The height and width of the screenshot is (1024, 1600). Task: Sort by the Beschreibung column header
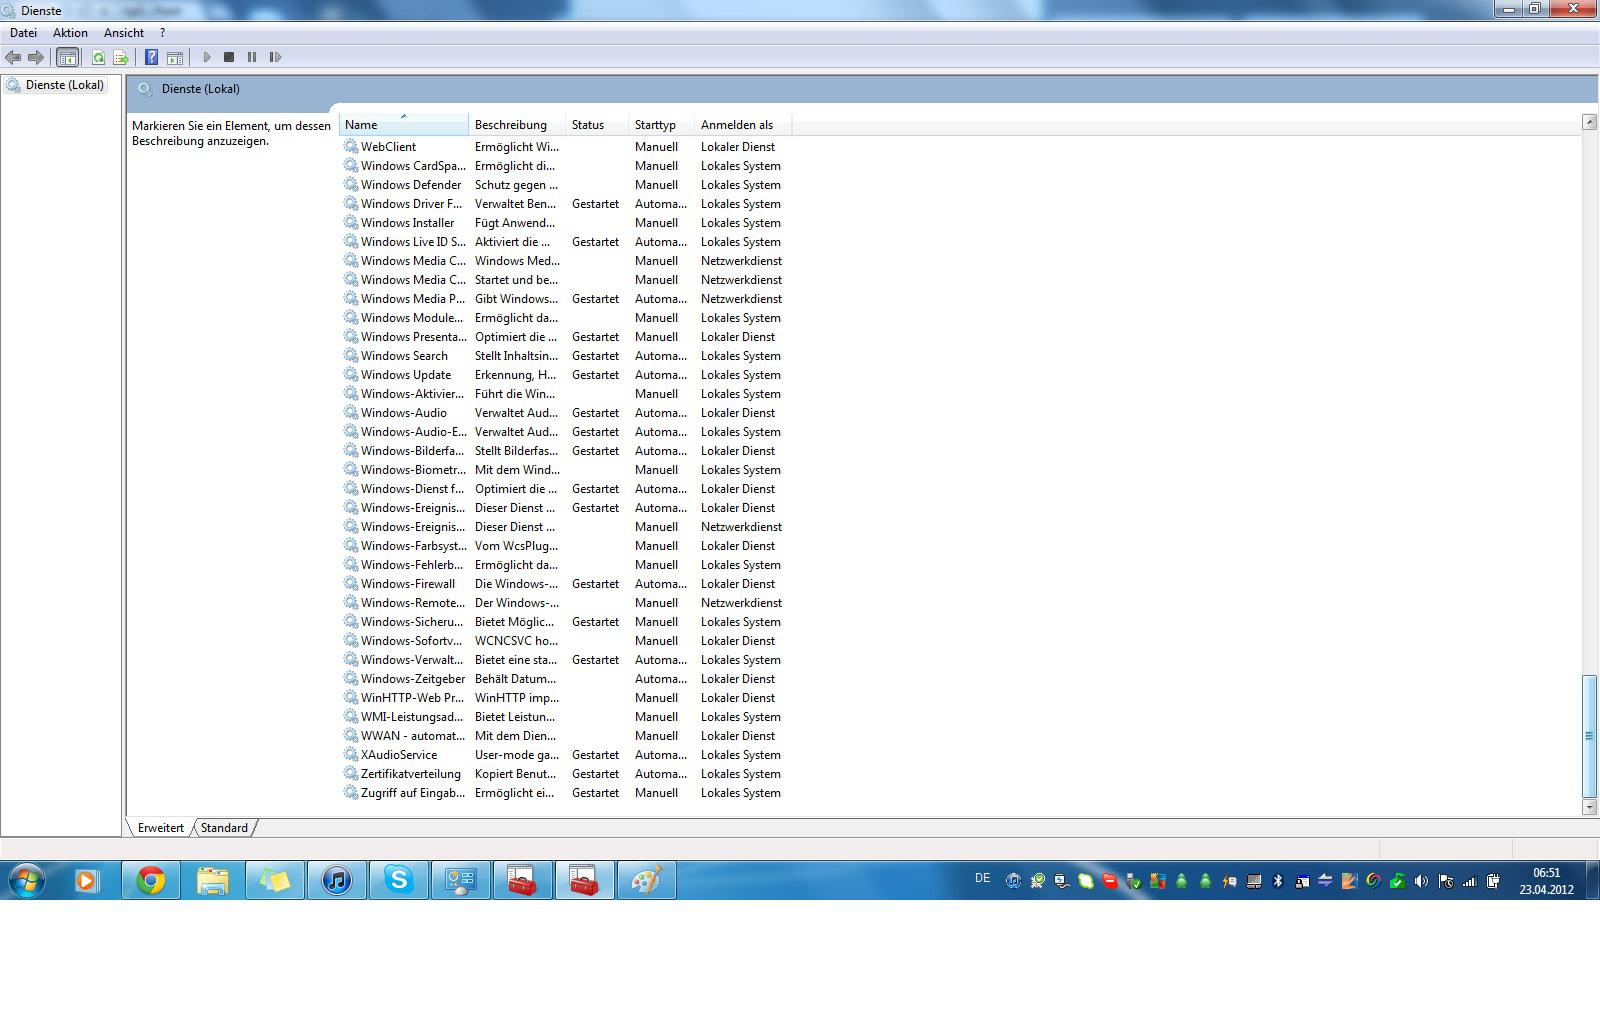pos(517,125)
